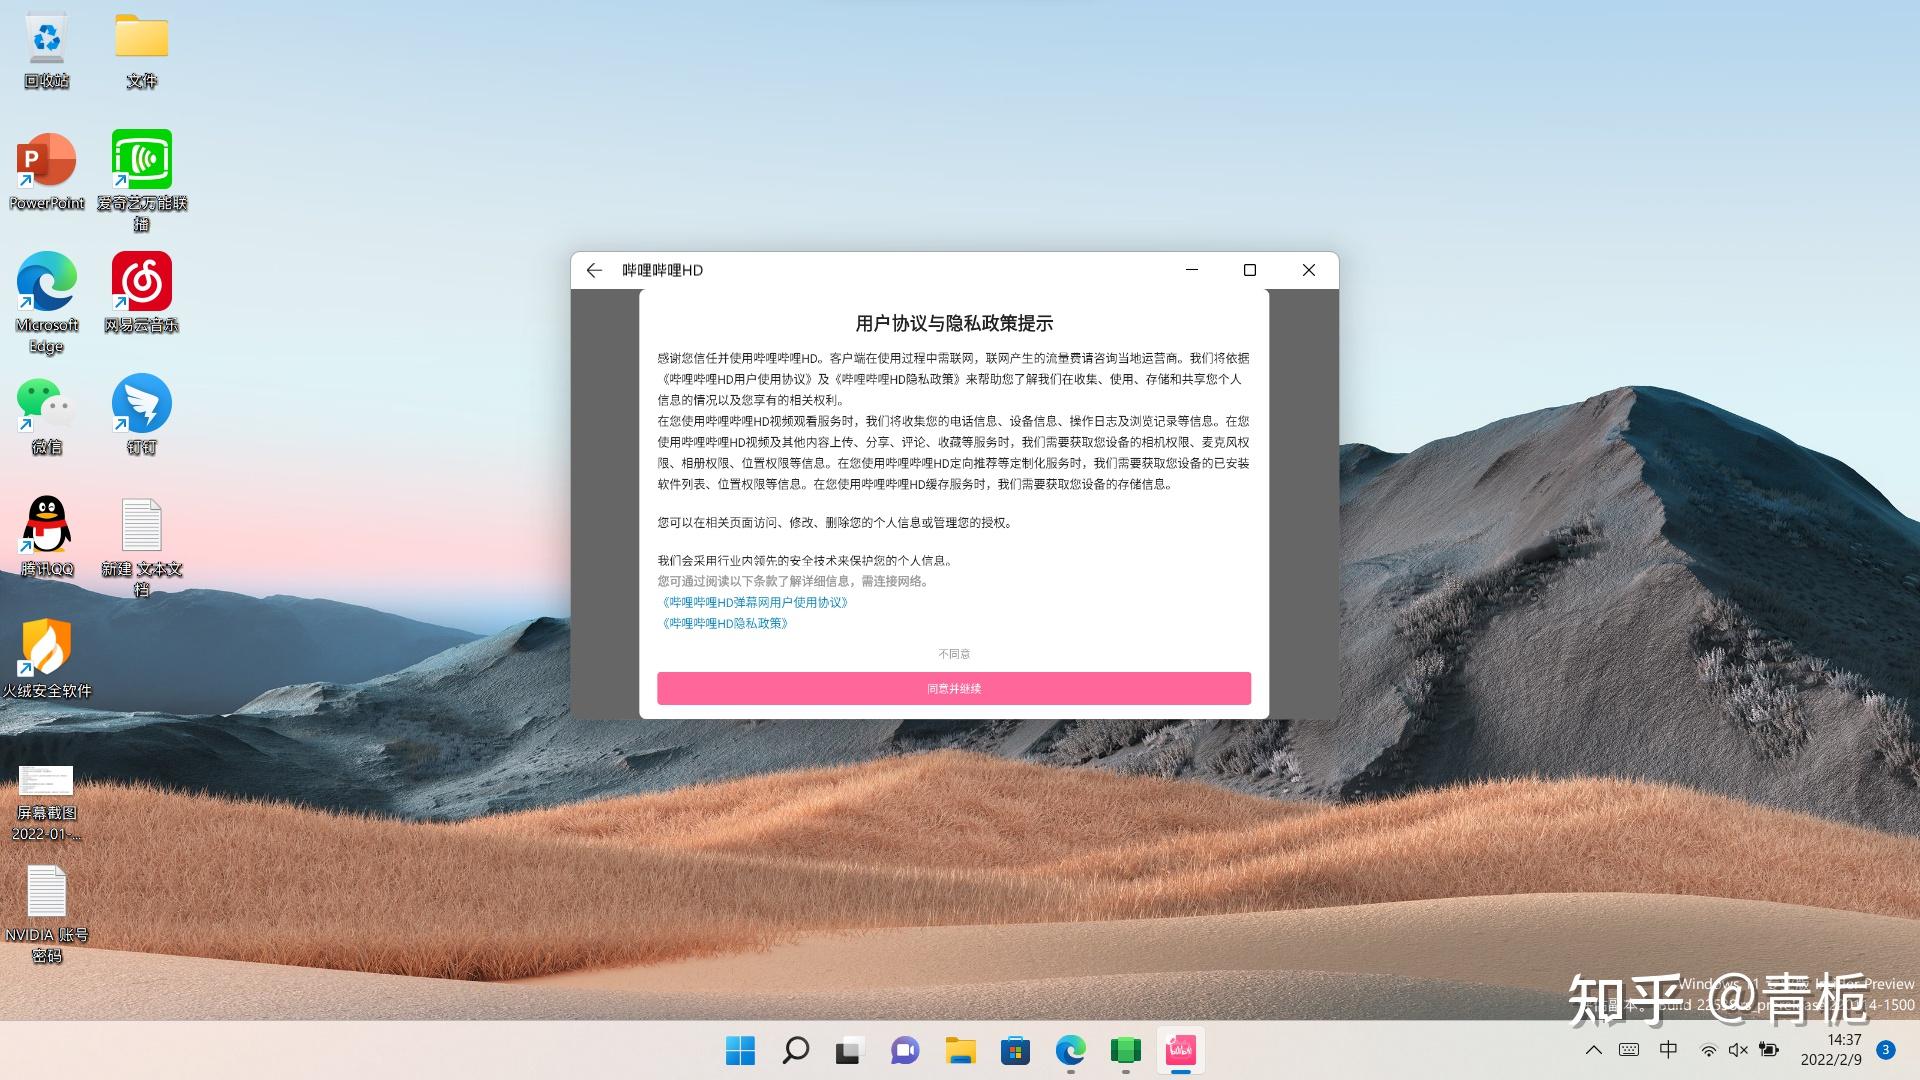The width and height of the screenshot is (1920, 1080).
Task: Open bilibili HD from the taskbar
Action: pyautogui.click(x=1180, y=1051)
